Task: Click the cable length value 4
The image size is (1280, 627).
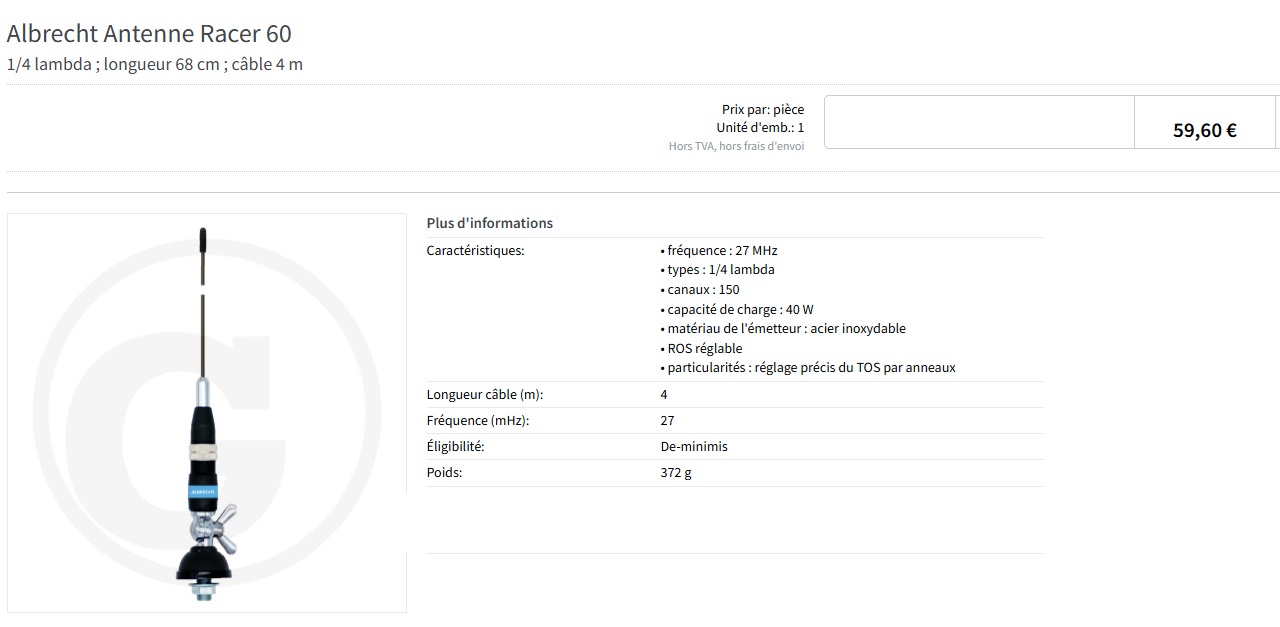Action: click(x=664, y=394)
